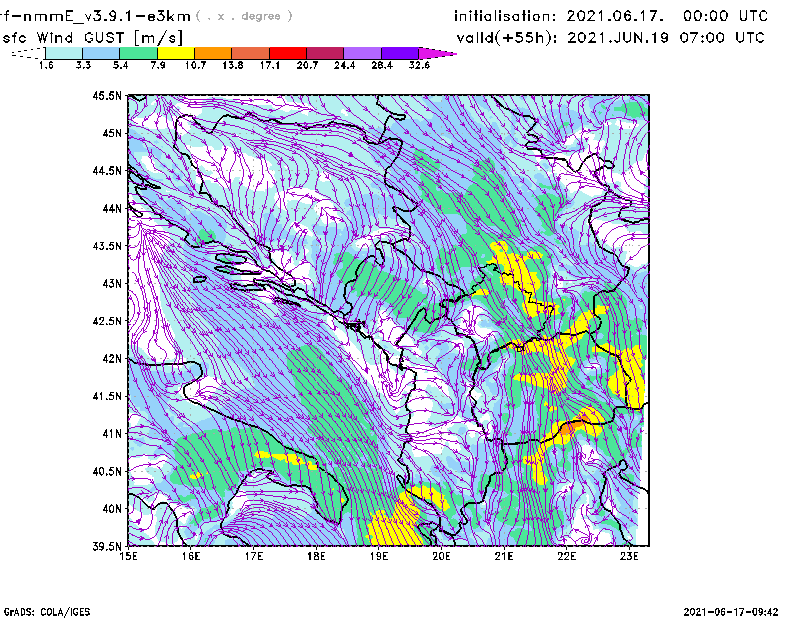This screenshot has height=618, width=800.
Task: Click the 19E longitude label
Action: coord(379,556)
